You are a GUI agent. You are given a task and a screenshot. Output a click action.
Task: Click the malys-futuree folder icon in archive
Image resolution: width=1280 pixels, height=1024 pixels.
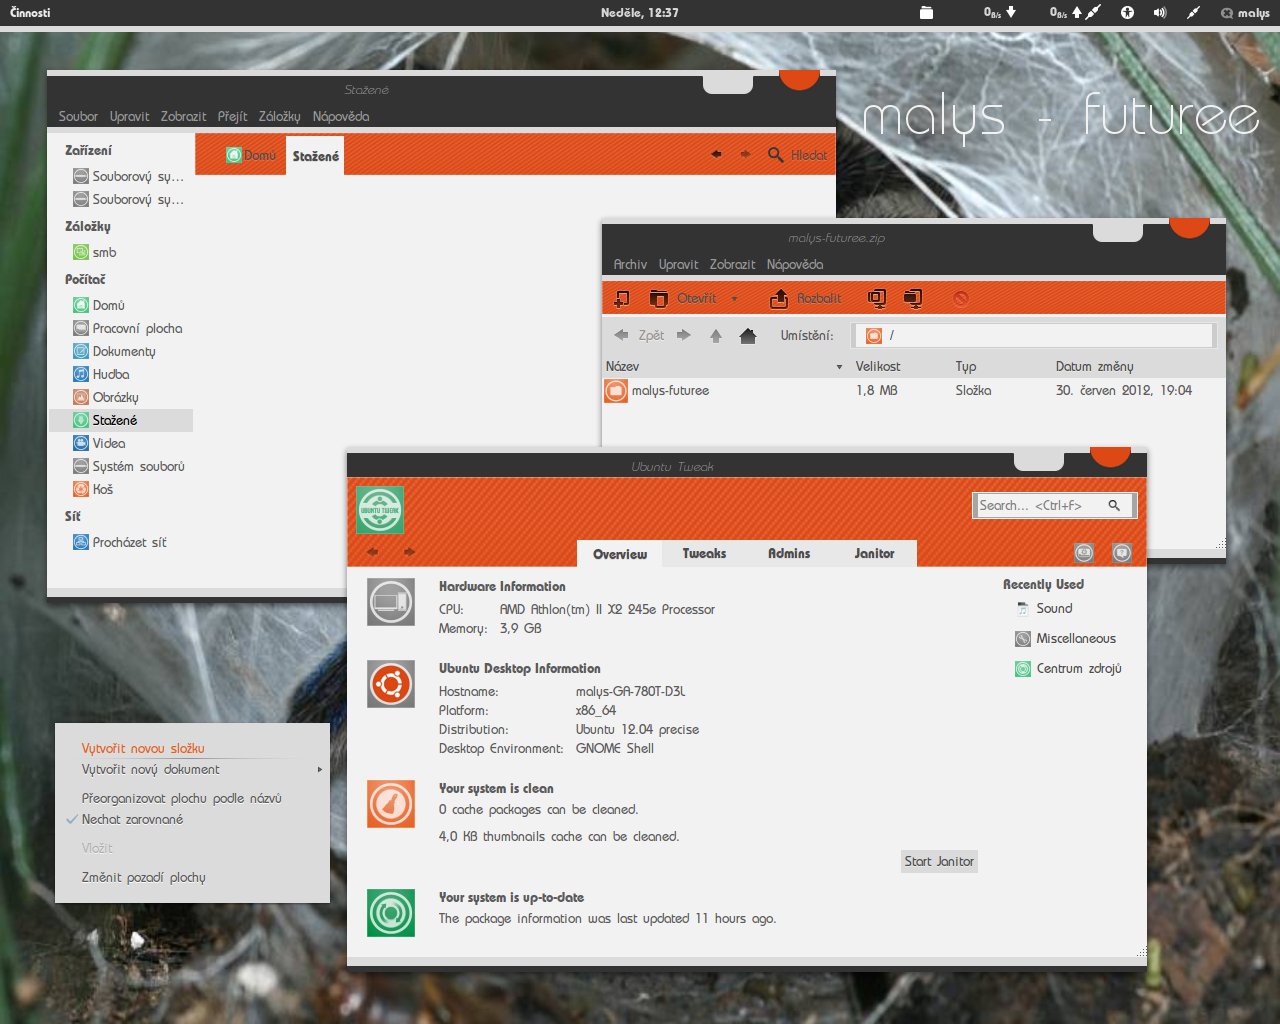click(616, 391)
